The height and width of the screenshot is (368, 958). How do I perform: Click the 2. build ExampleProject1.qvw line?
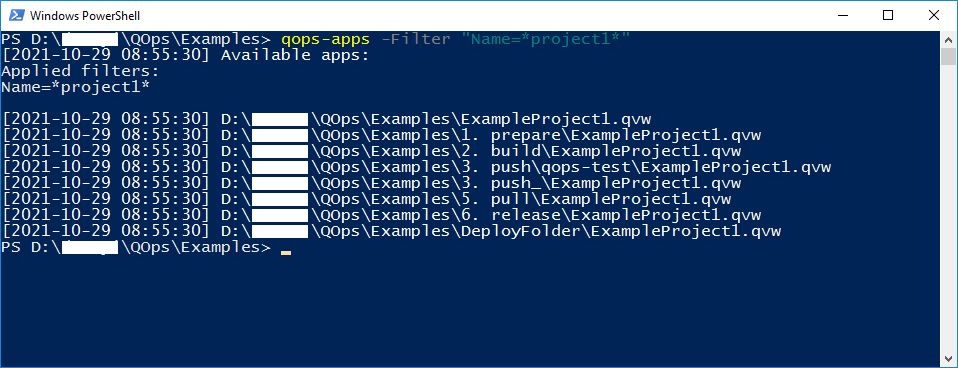pyautogui.click(x=371, y=151)
